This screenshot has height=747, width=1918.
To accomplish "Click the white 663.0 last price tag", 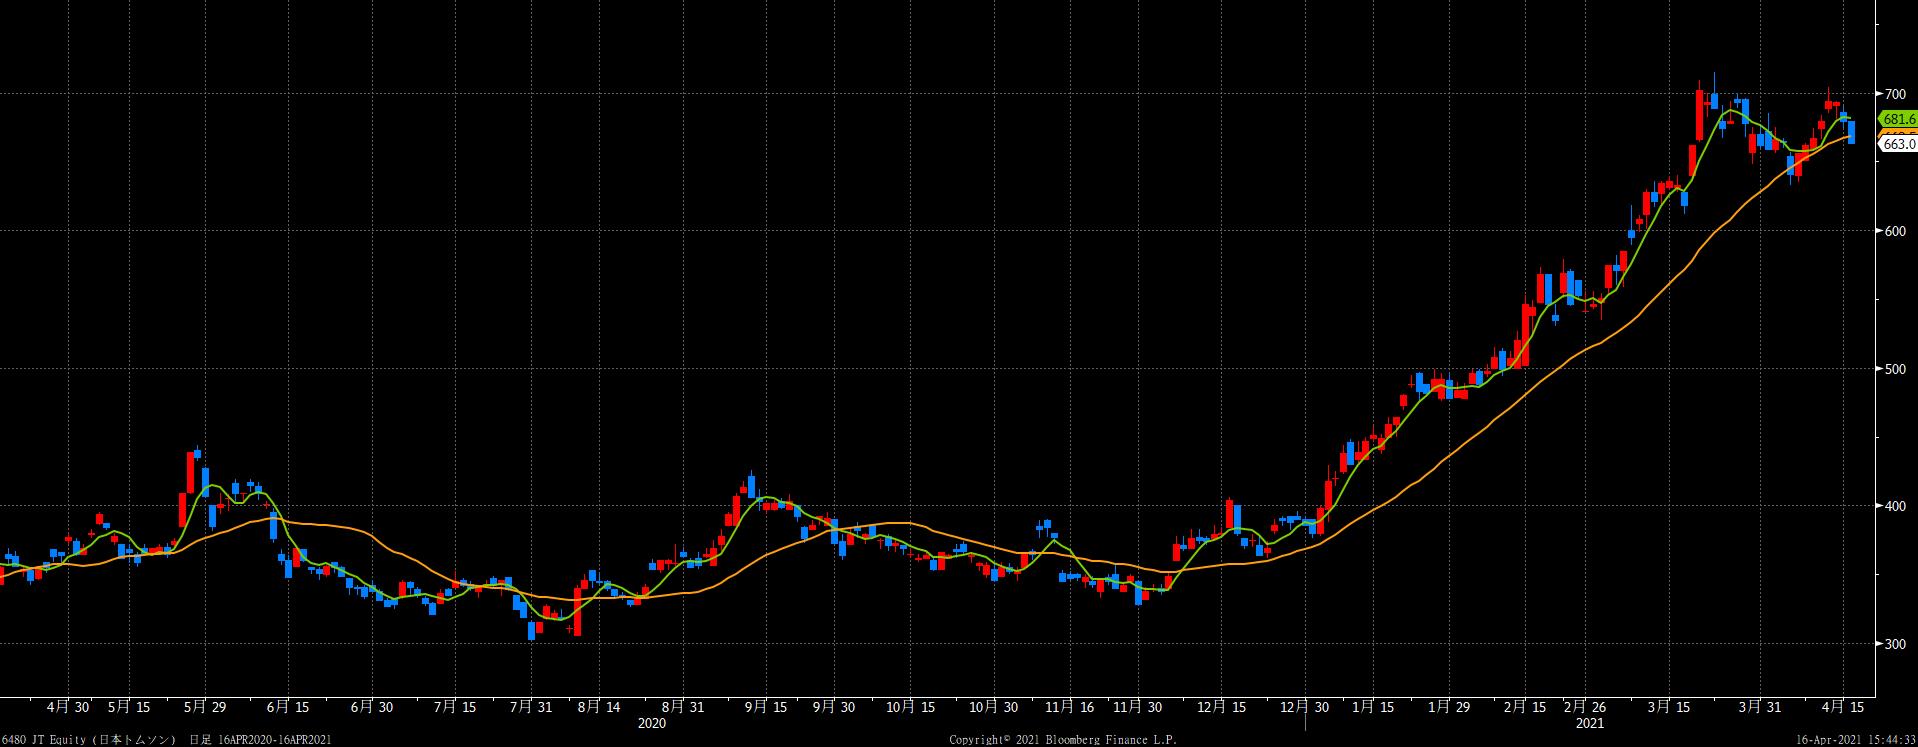I will tap(1897, 144).
